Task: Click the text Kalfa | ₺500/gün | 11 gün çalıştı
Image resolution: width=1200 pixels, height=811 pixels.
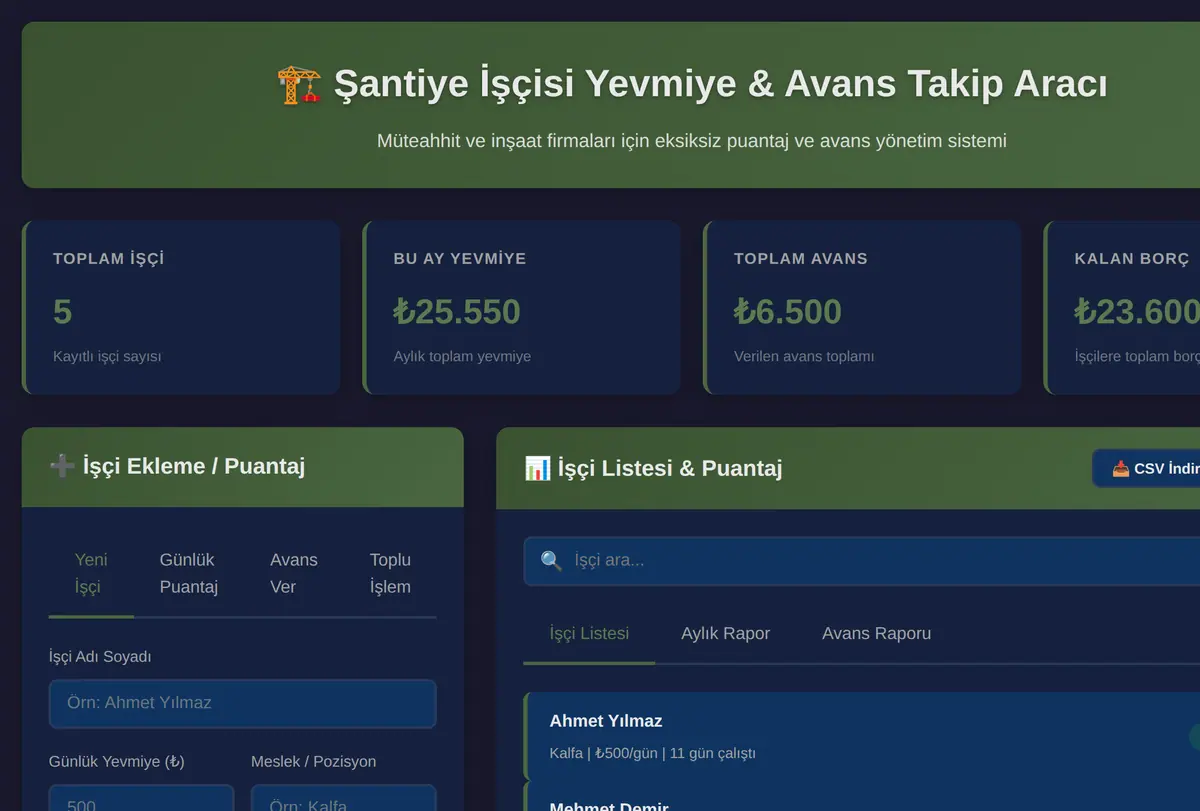Action: (x=653, y=753)
